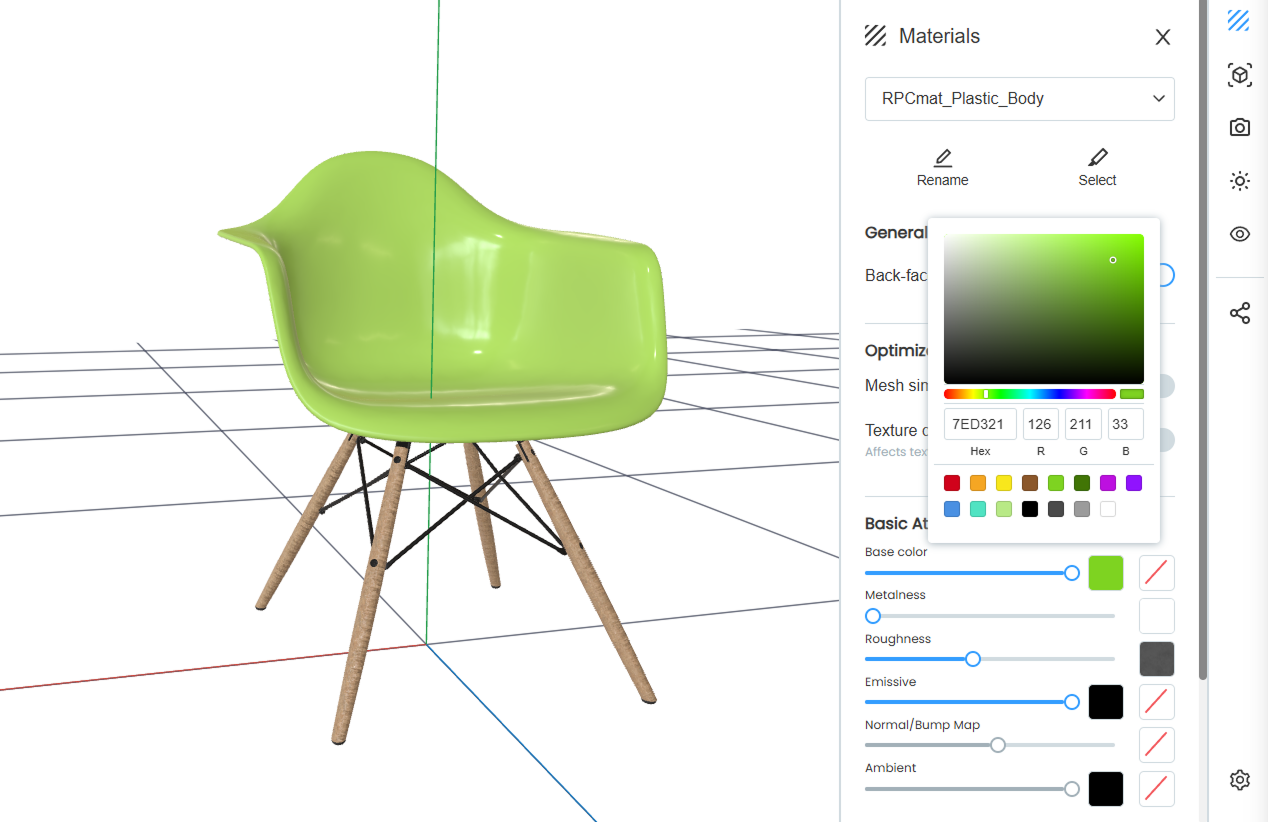1268x822 pixels.
Task: Open the lighting sun icon settings
Action: tap(1239, 181)
